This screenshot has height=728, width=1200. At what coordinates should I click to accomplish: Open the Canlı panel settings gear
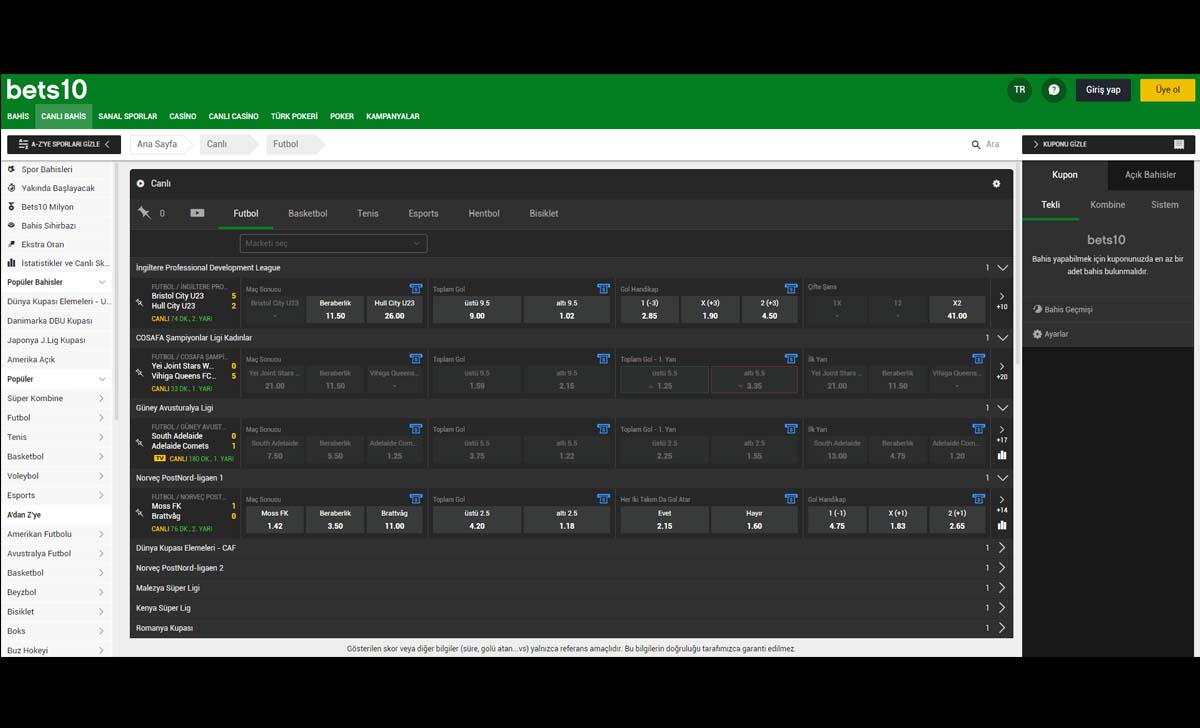click(x=996, y=184)
